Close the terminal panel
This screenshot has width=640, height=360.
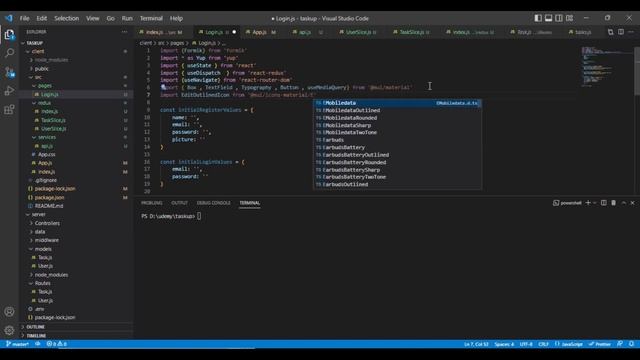tap(632, 203)
